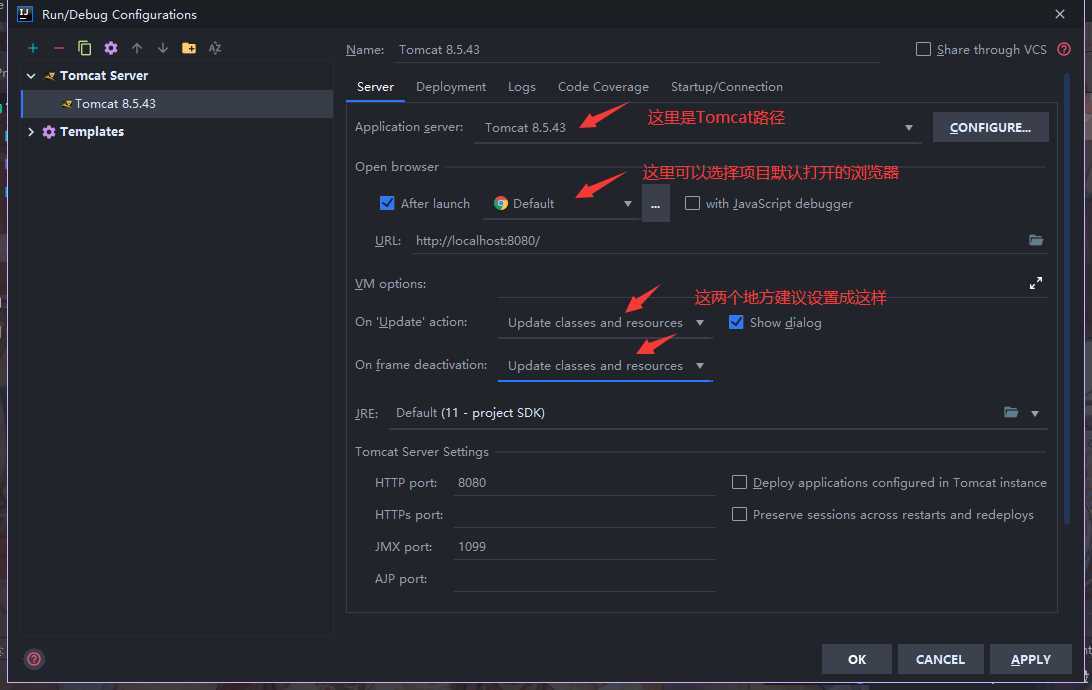Add a new configuration with plus icon
This screenshot has width=1092, height=690.
[33, 48]
